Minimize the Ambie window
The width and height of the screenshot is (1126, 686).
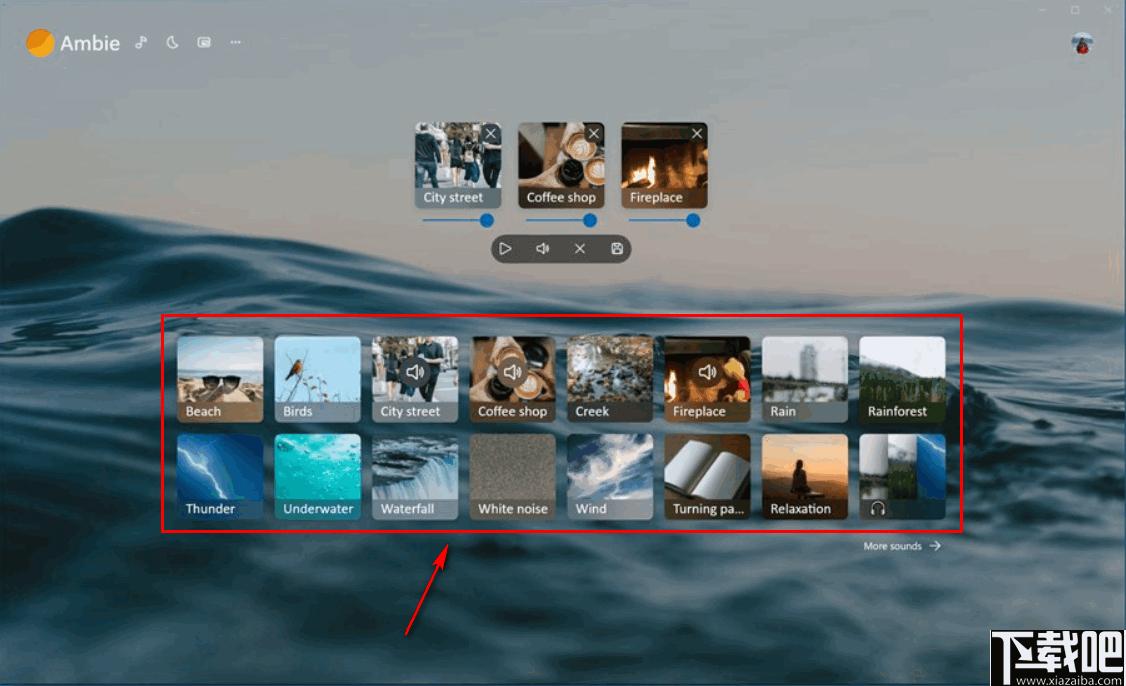tap(1043, 9)
